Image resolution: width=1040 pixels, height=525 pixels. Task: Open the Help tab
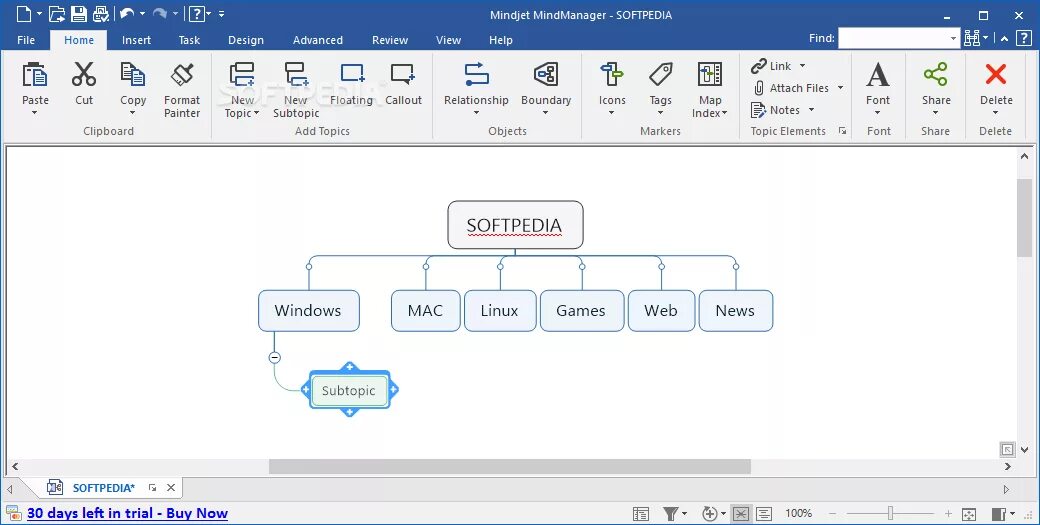501,40
